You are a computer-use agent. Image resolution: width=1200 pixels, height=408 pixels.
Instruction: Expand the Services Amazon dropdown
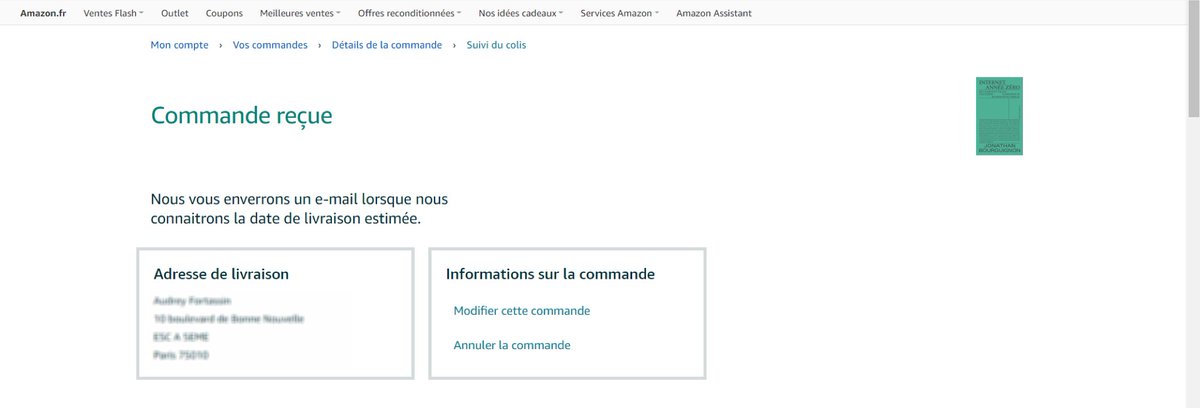point(620,14)
